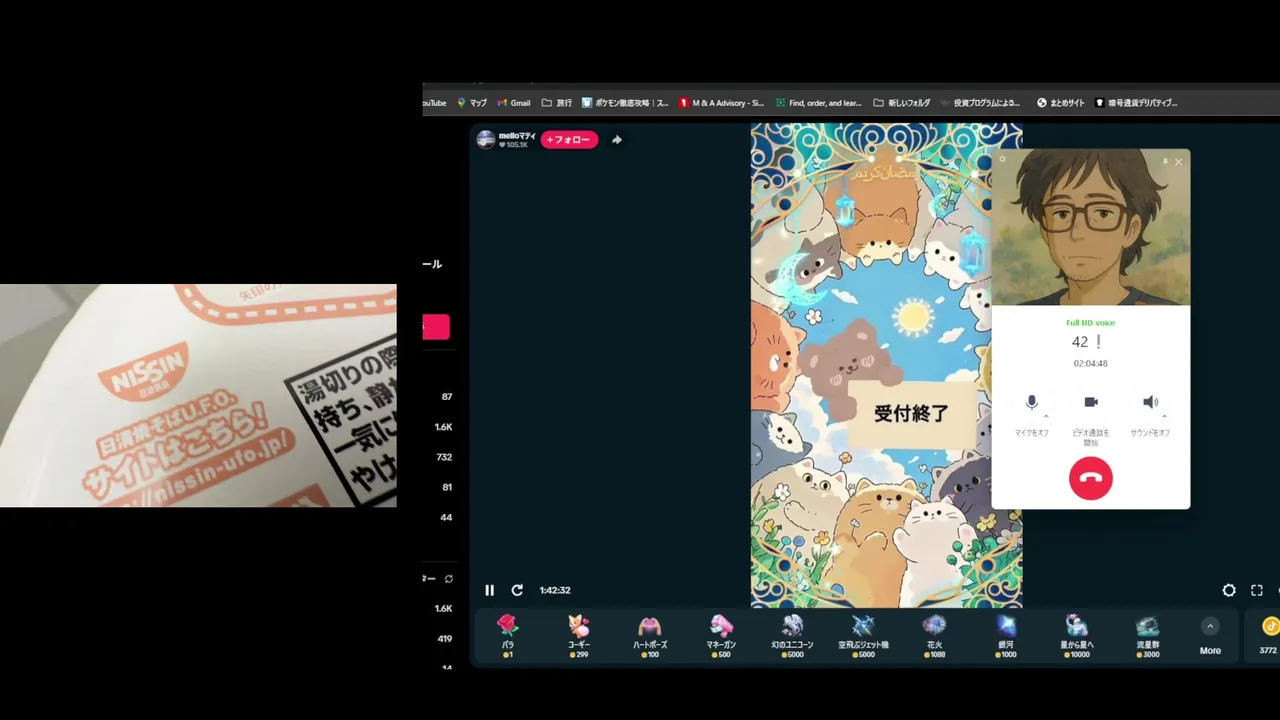Image resolution: width=1280 pixels, height=720 pixels.
Task: Send the 銀河 galaxy gift
Action: coord(1006,635)
